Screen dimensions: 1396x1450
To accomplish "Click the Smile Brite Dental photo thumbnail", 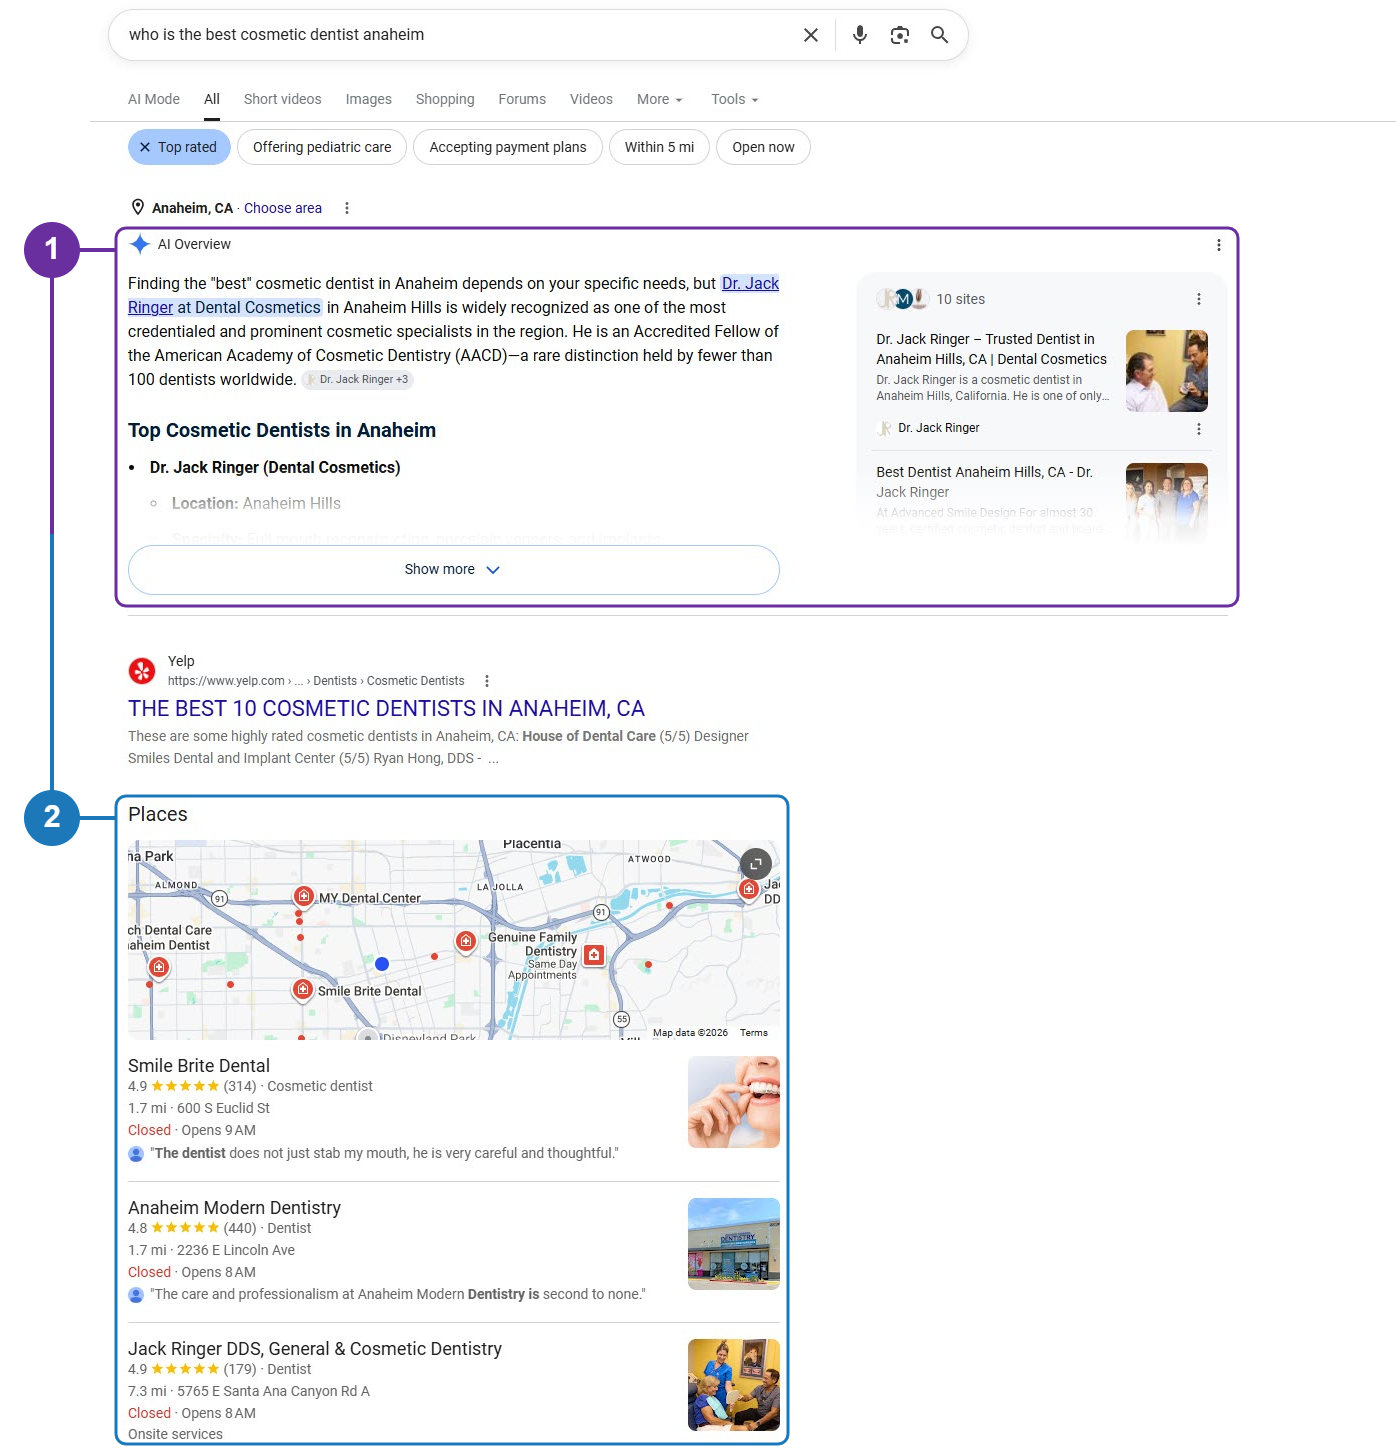I will pos(734,1102).
